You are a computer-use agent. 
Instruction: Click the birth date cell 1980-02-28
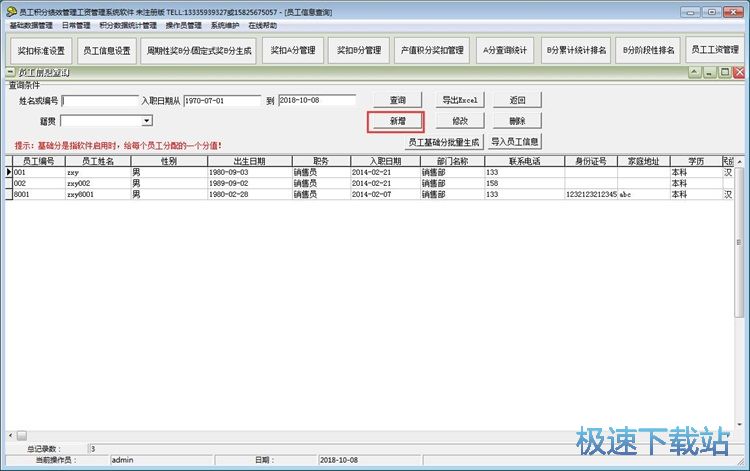coord(250,194)
